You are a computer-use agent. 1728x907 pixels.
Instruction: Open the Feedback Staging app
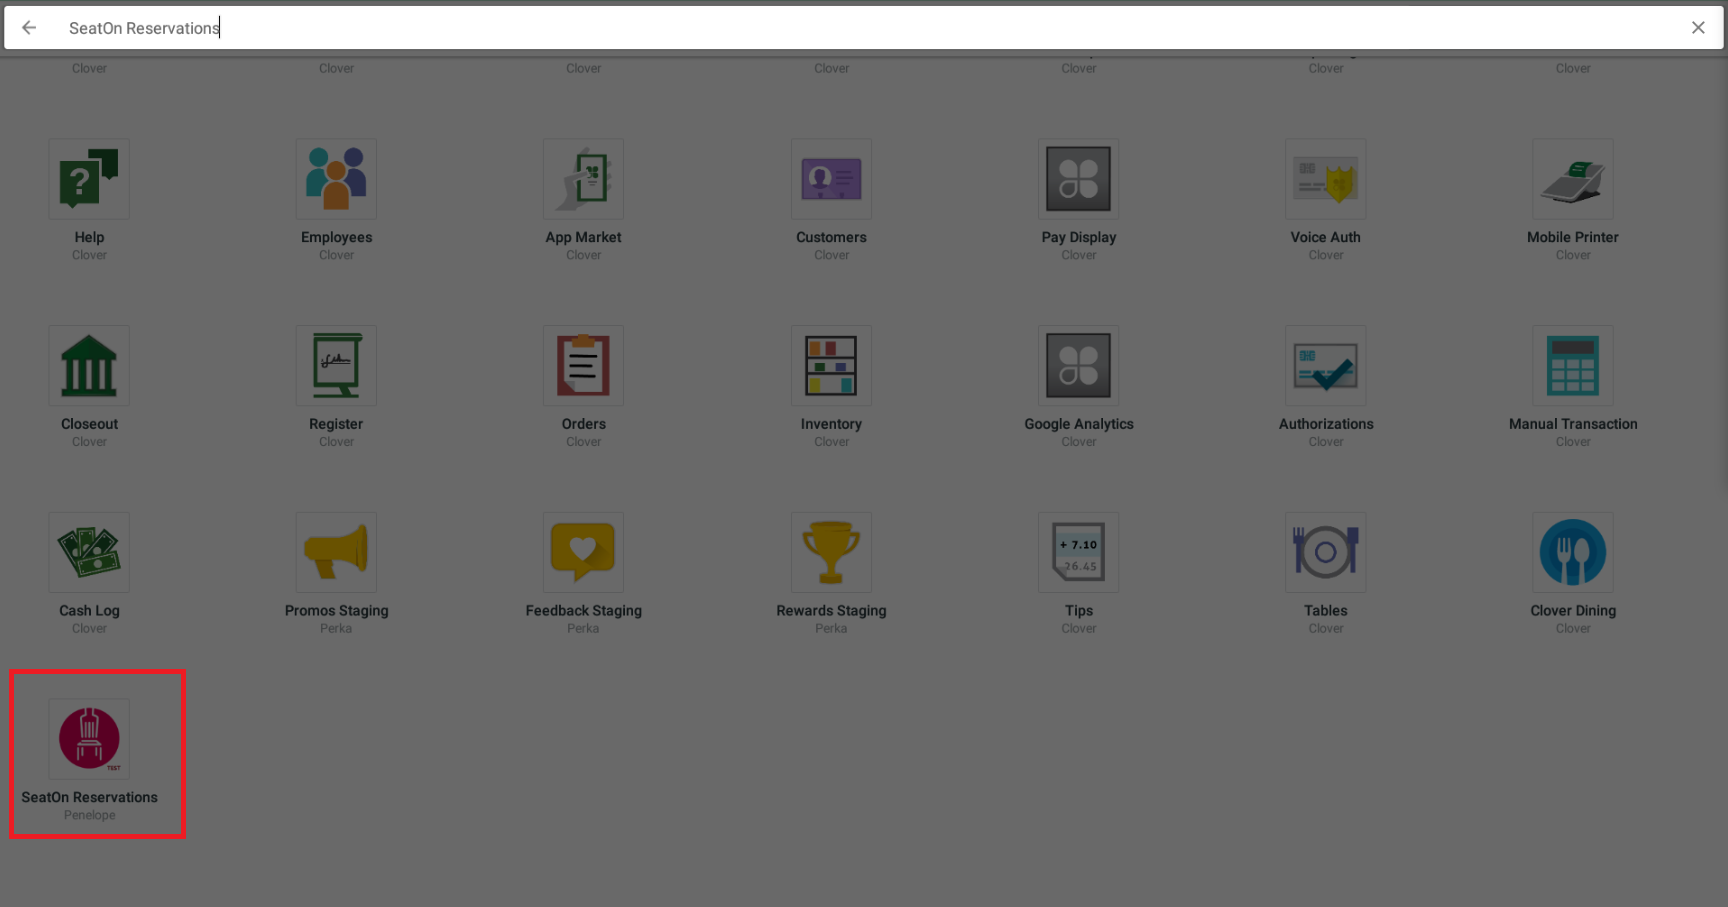click(583, 553)
